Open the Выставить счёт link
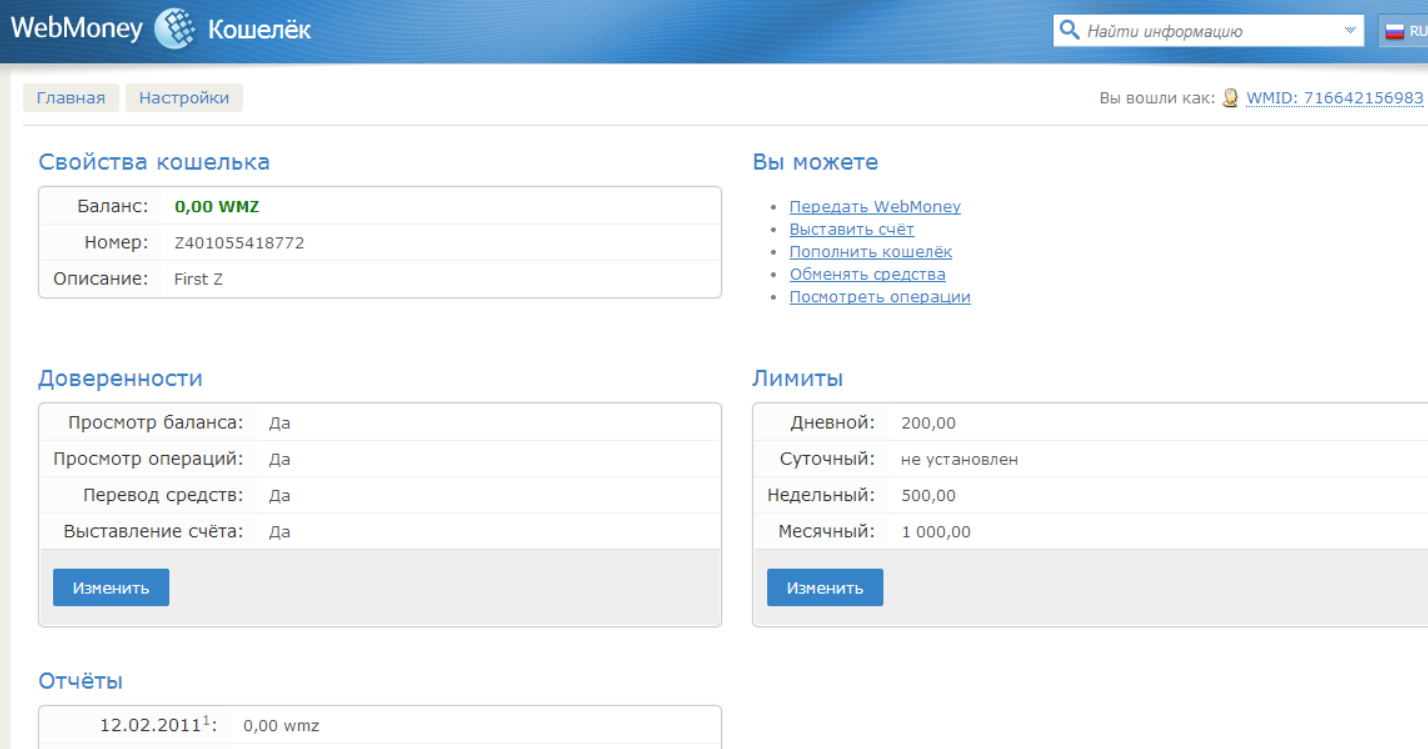Image resolution: width=1428 pixels, height=749 pixels. point(852,229)
